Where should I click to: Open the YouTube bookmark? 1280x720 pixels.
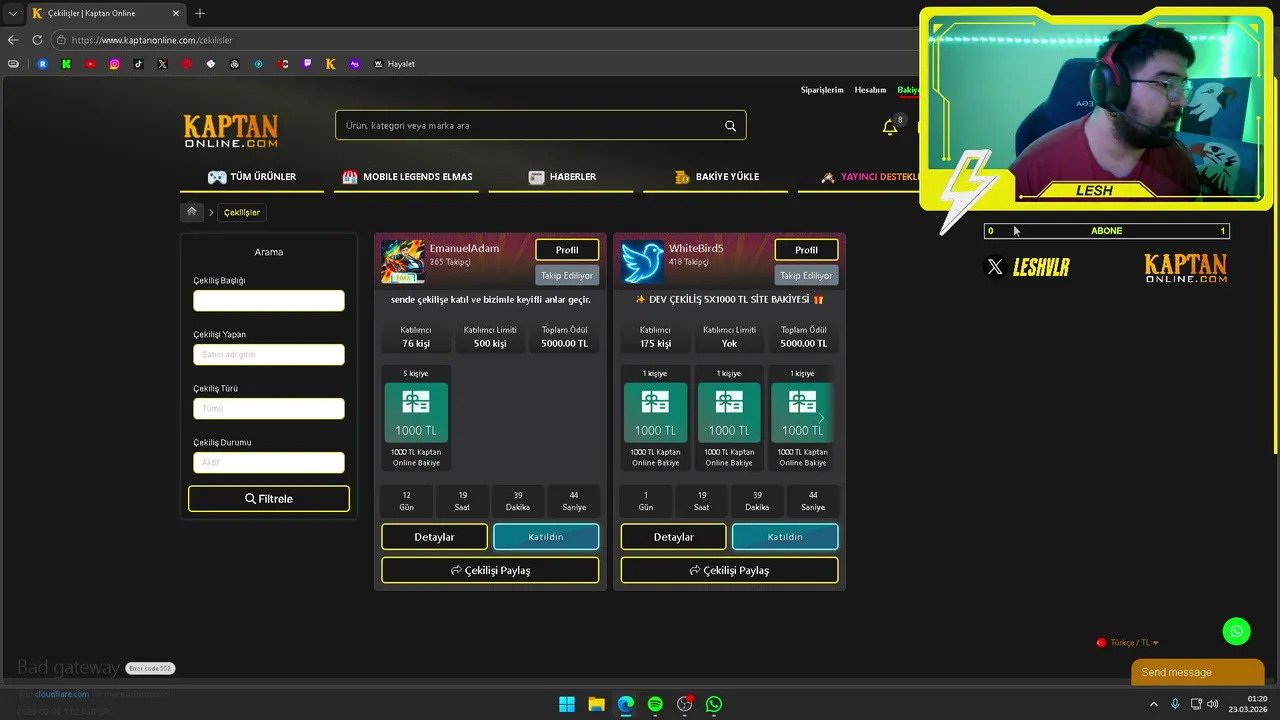(91, 64)
